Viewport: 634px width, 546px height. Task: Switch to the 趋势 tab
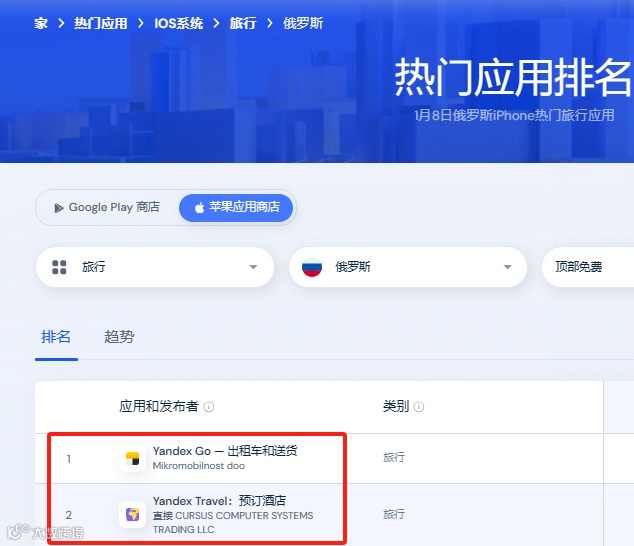[x=119, y=337]
